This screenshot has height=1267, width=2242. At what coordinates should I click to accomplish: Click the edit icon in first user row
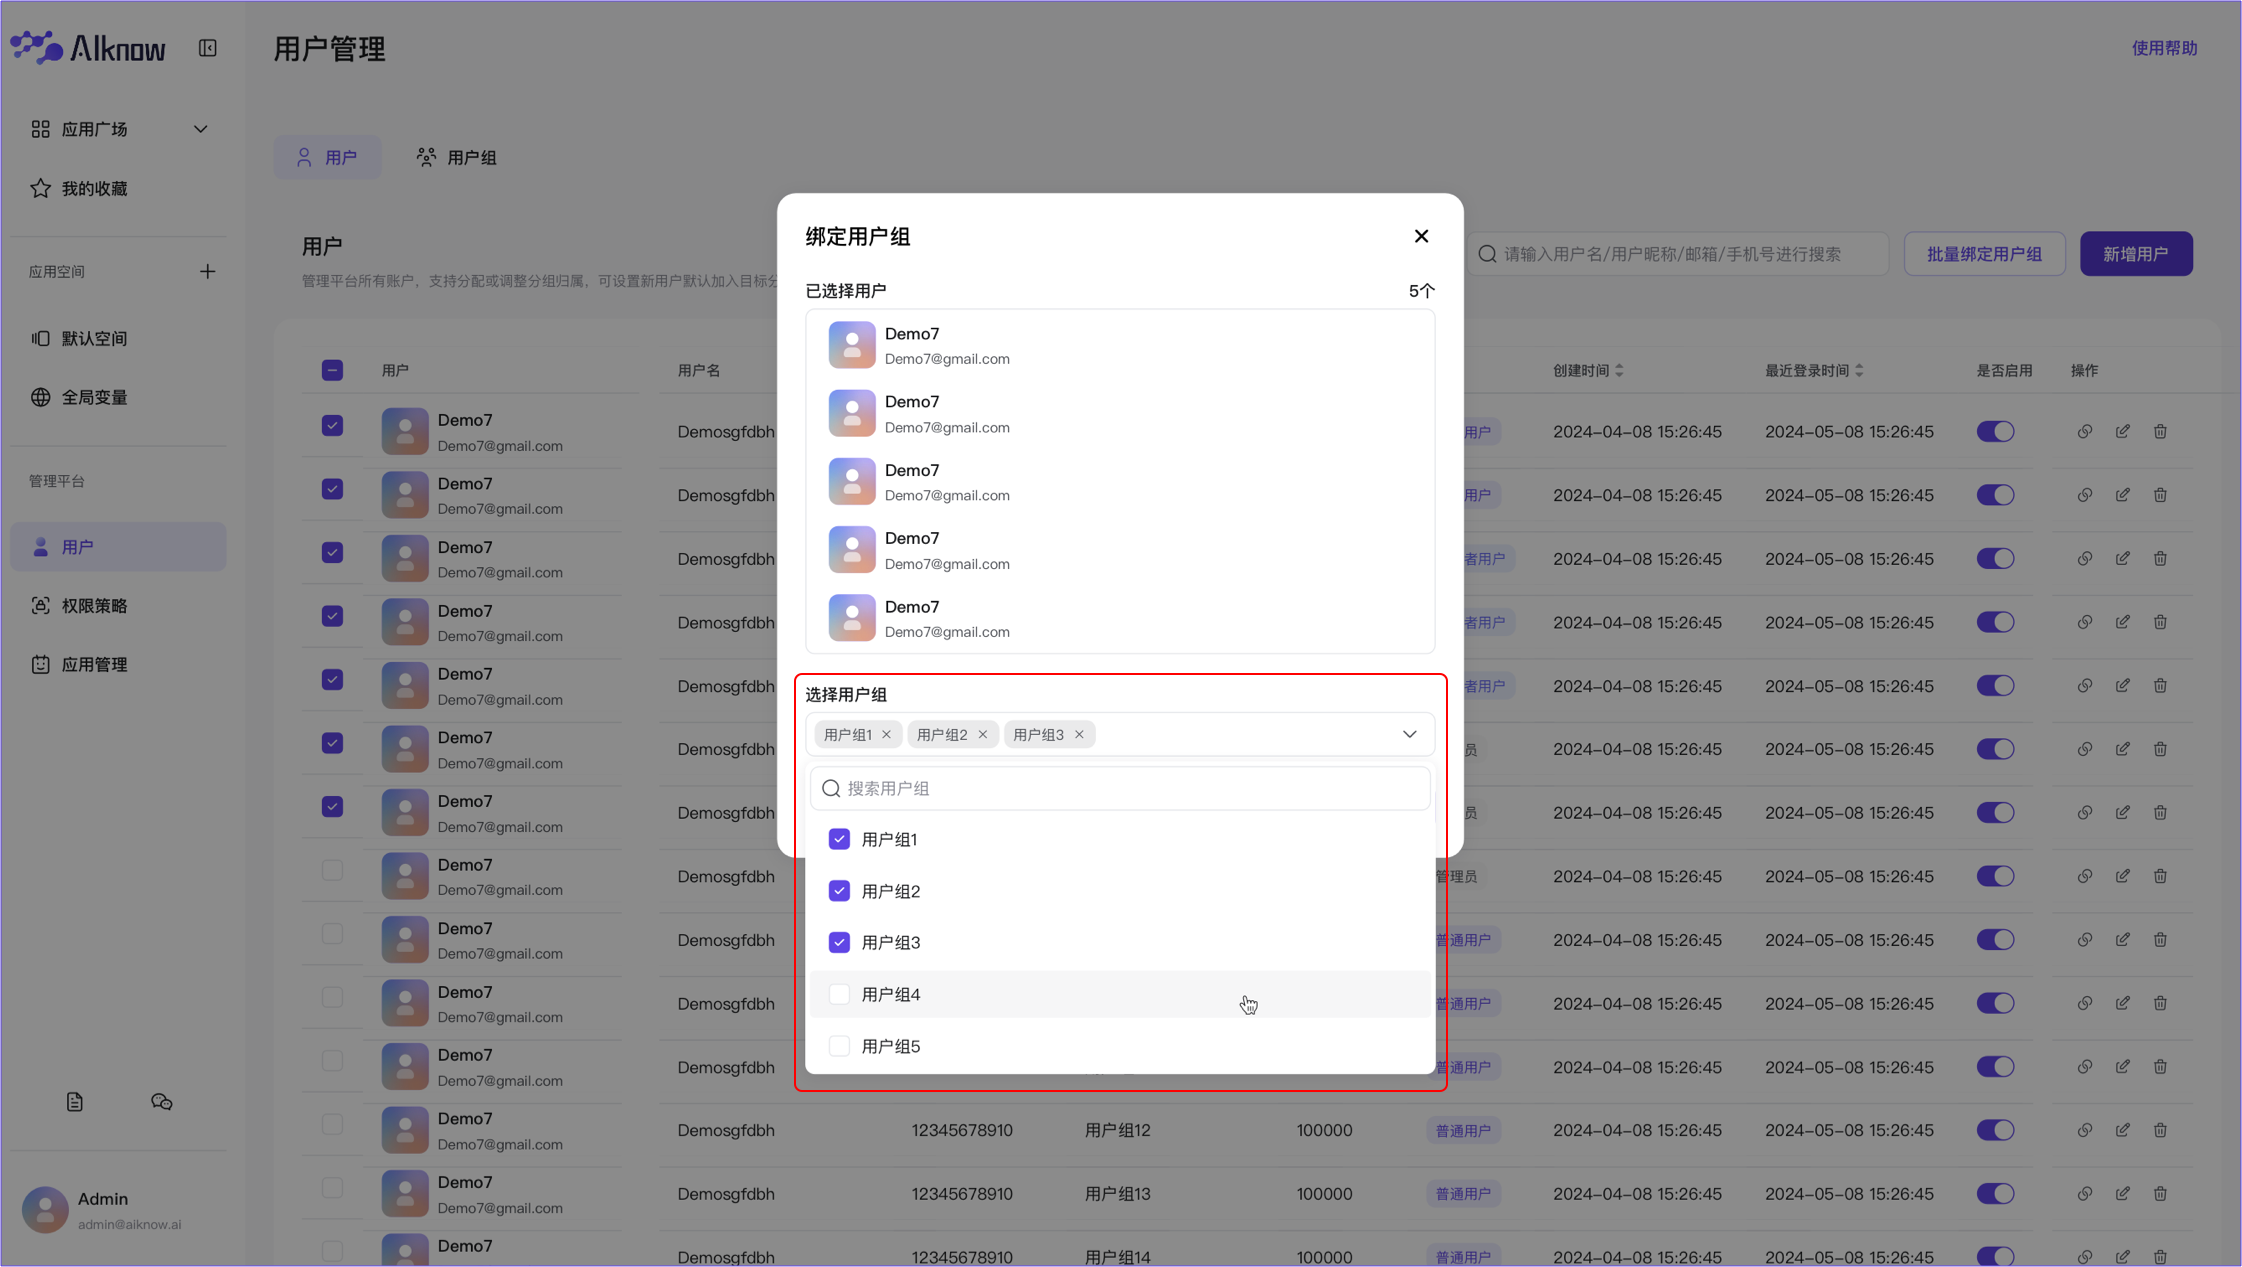pyautogui.click(x=2122, y=432)
